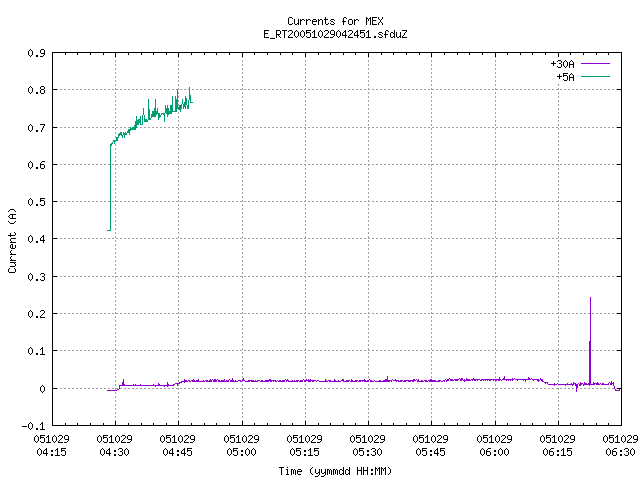640x480 pixels.
Task: Click the +5A legend label
Action: click(x=565, y=77)
